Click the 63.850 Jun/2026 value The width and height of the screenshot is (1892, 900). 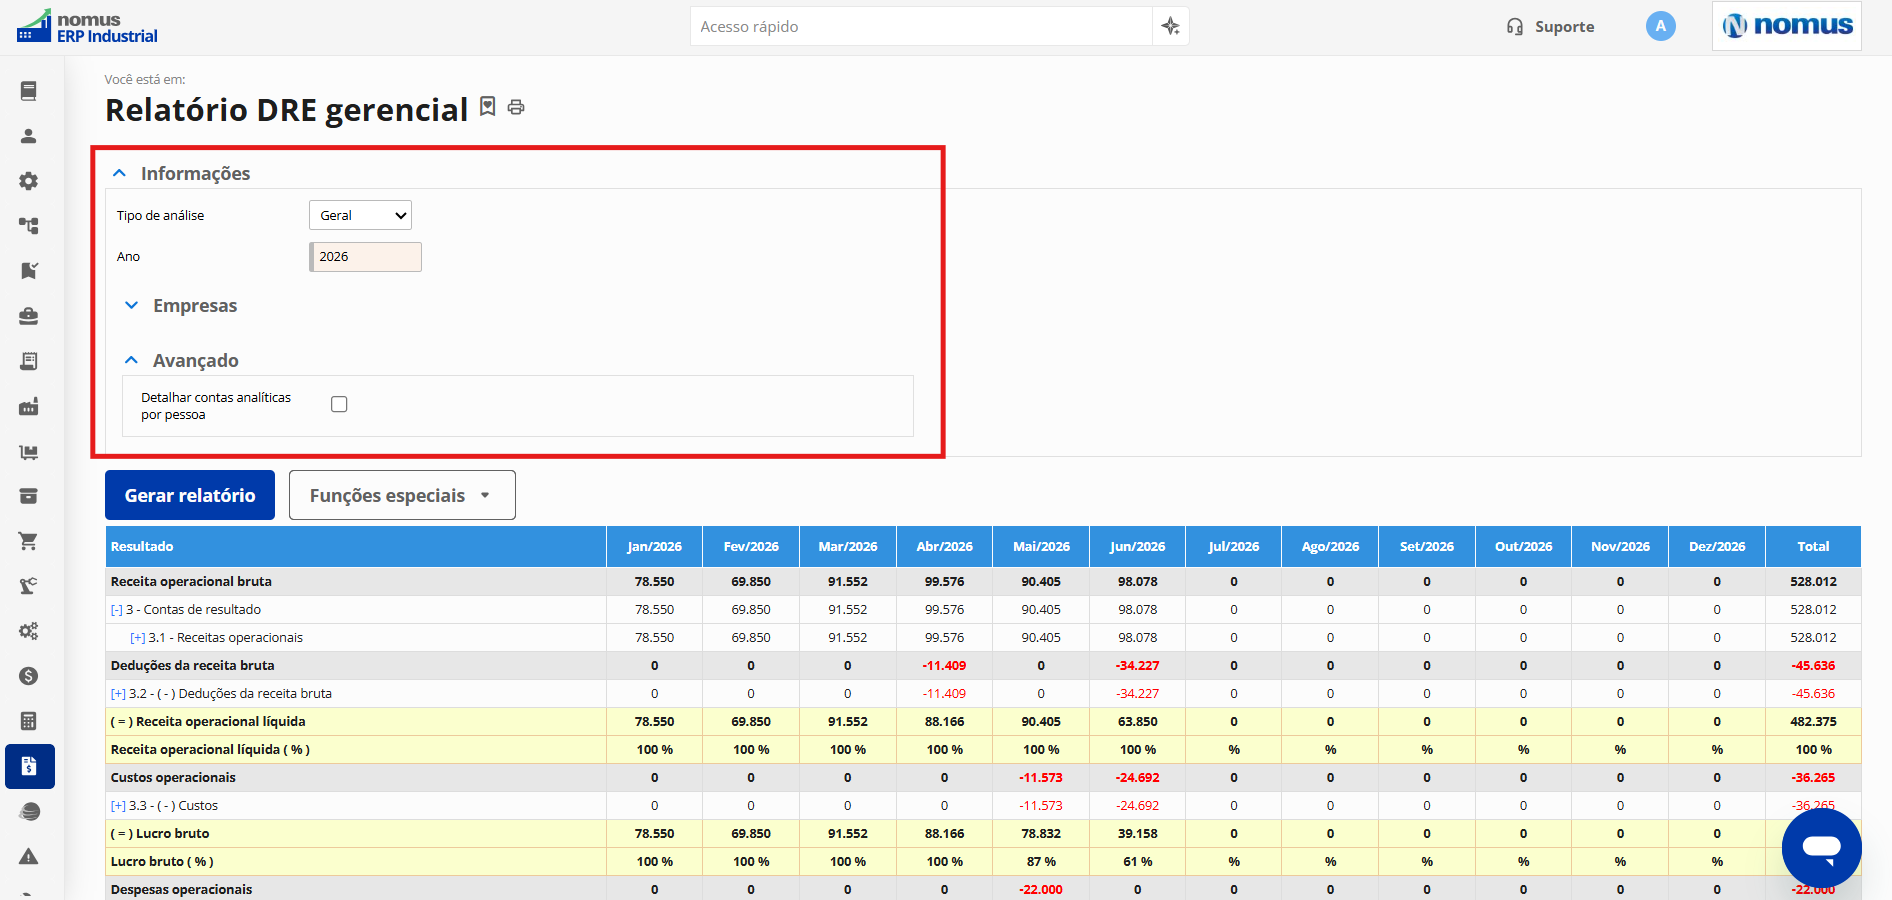click(1138, 722)
